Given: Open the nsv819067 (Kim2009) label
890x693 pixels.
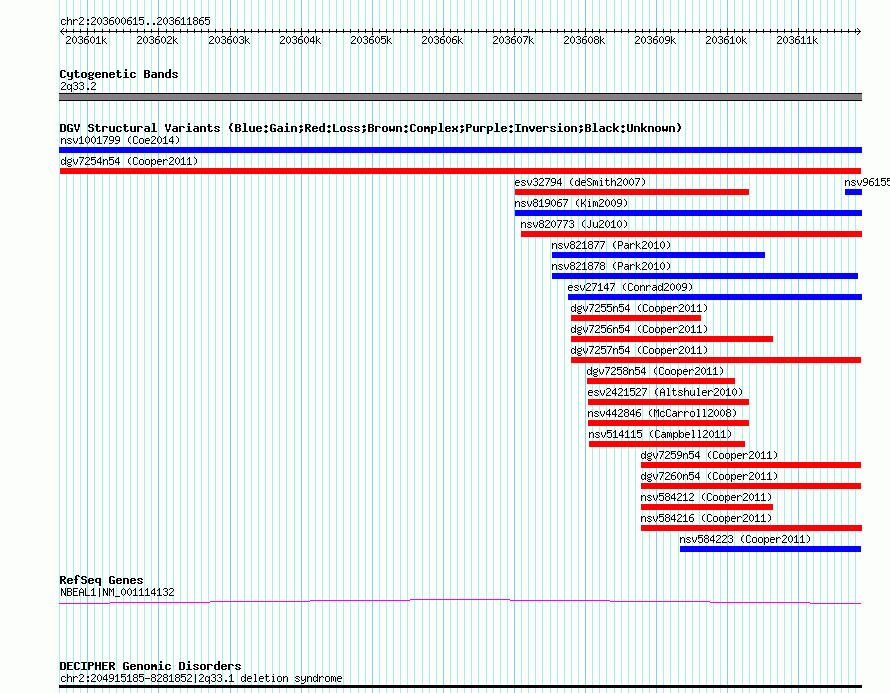Looking at the screenshot, I should click(571, 203).
